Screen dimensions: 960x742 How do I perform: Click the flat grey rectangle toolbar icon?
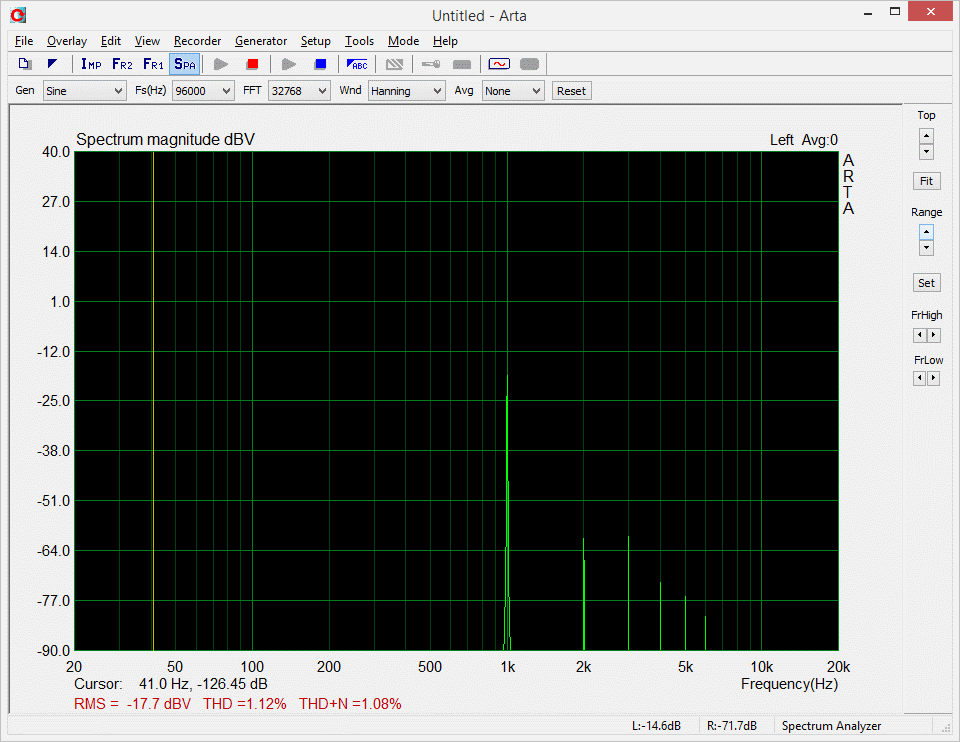[462, 64]
